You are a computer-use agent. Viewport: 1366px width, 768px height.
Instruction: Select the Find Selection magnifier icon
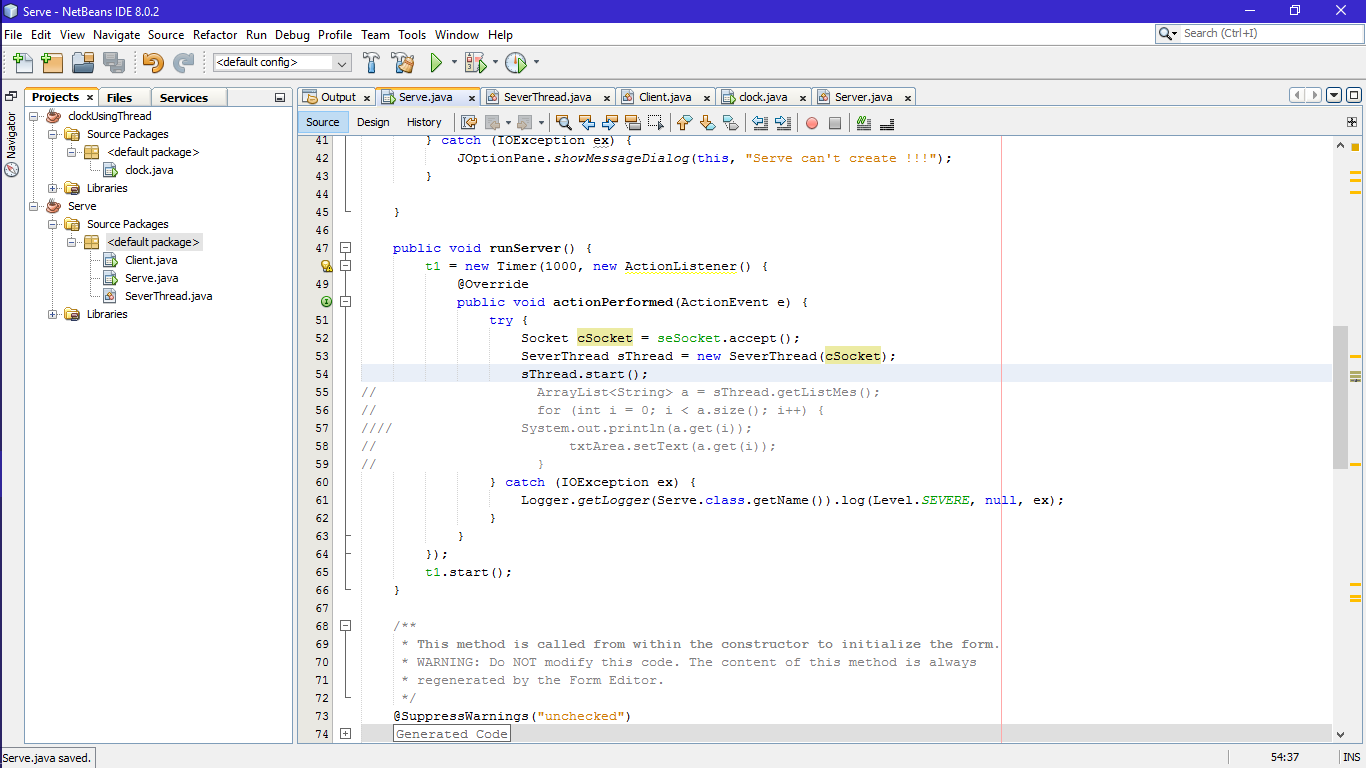(564, 122)
